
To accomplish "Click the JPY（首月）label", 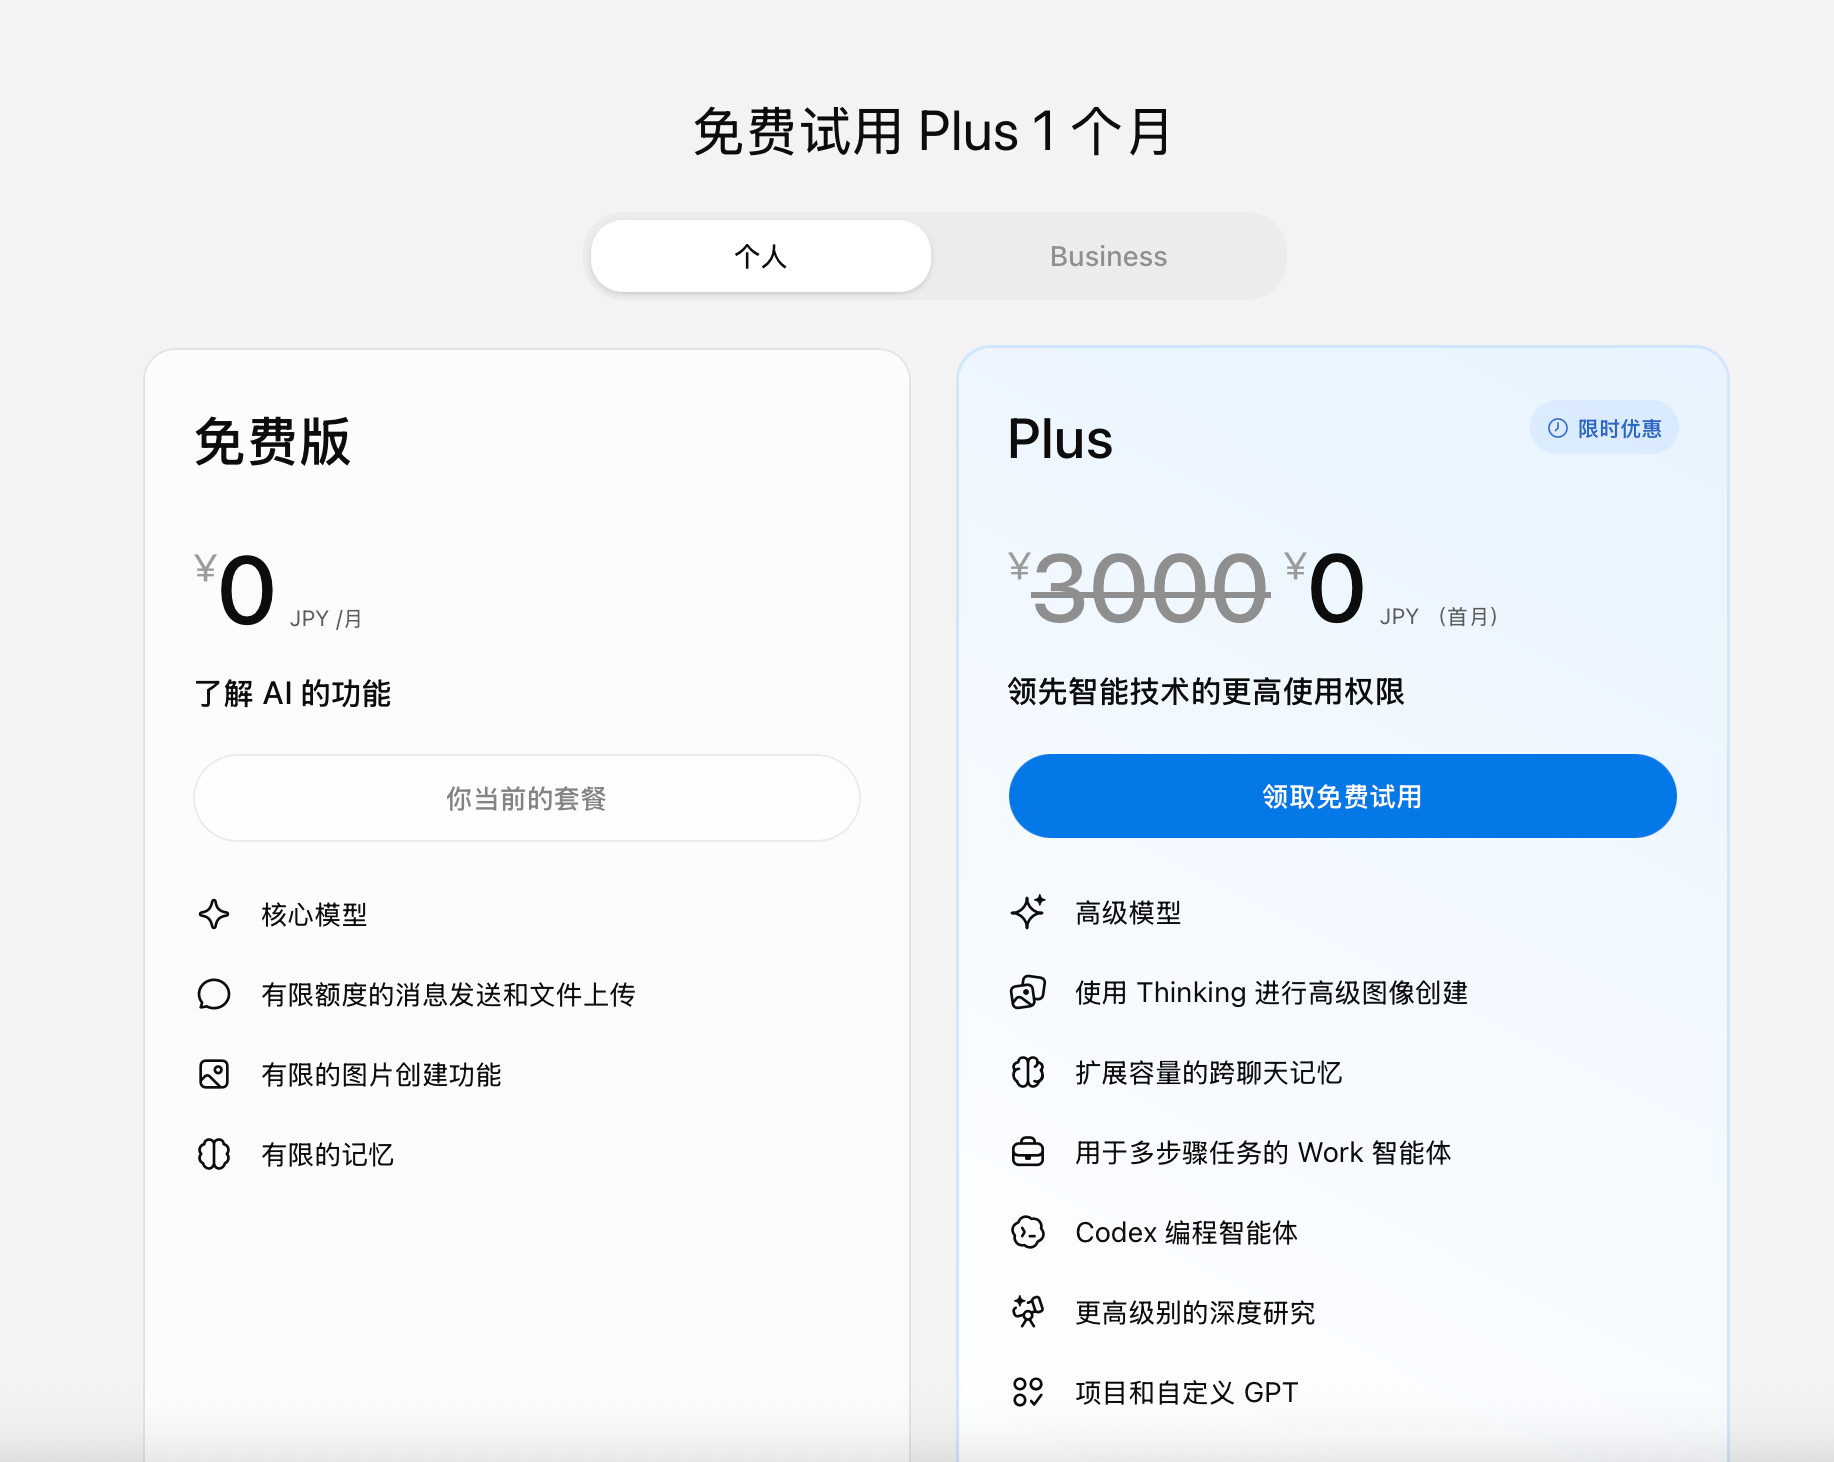I will click(x=1439, y=616).
